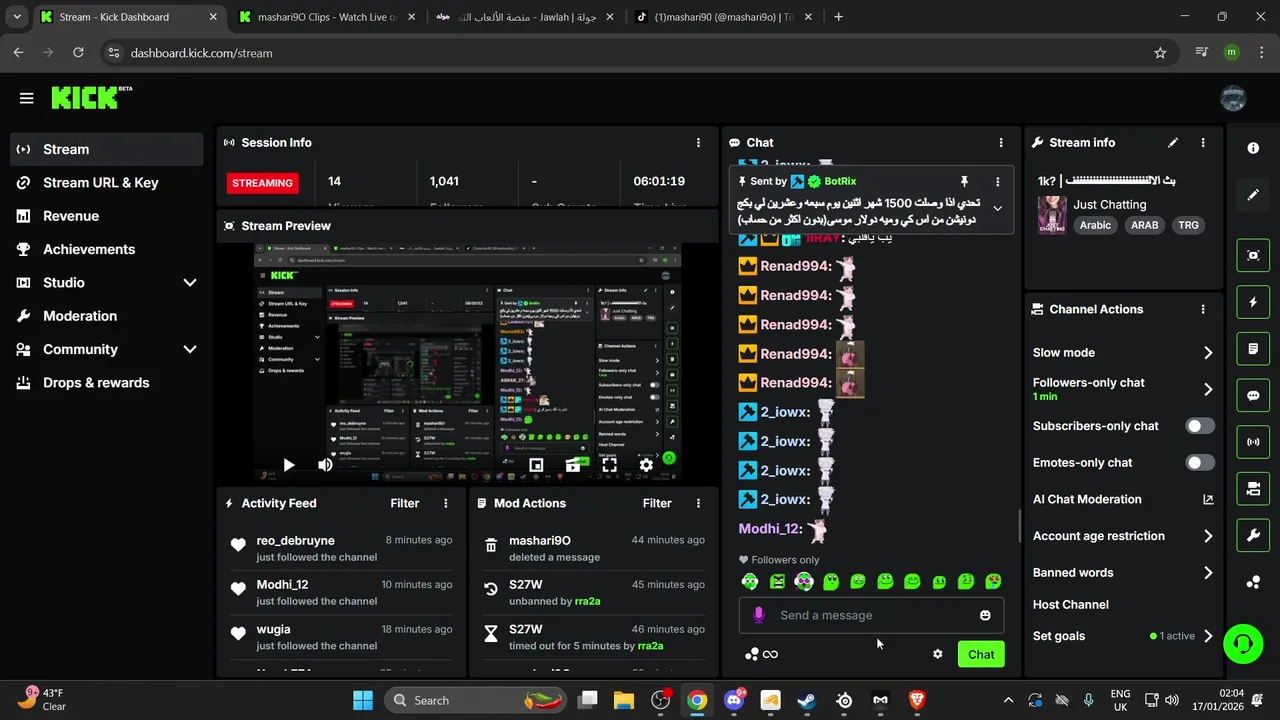Focus the Send a message field
This screenshot has height=720, width=1280.
pyautogui.click(x=870, y=615)
